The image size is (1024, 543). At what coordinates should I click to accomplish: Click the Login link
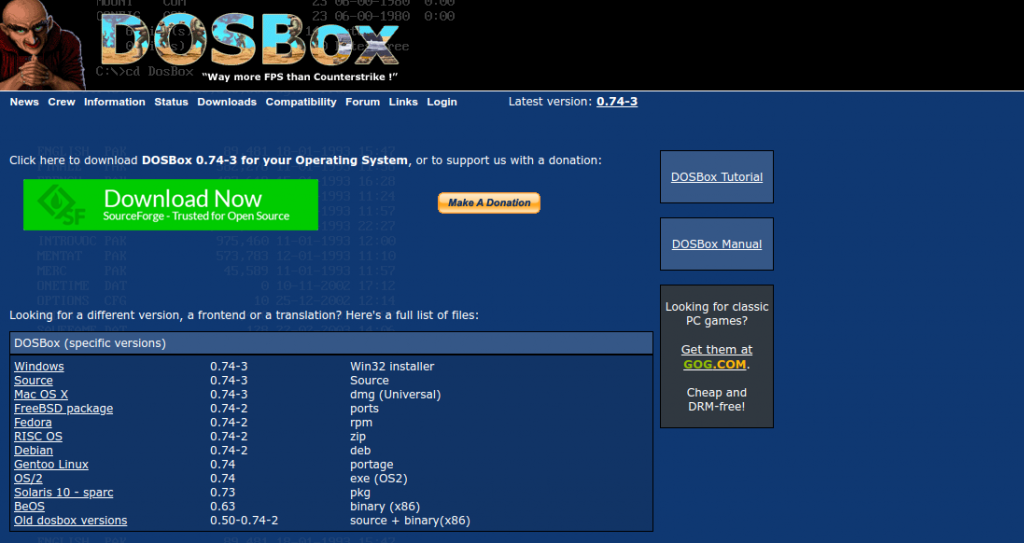(x=442, y=102)
